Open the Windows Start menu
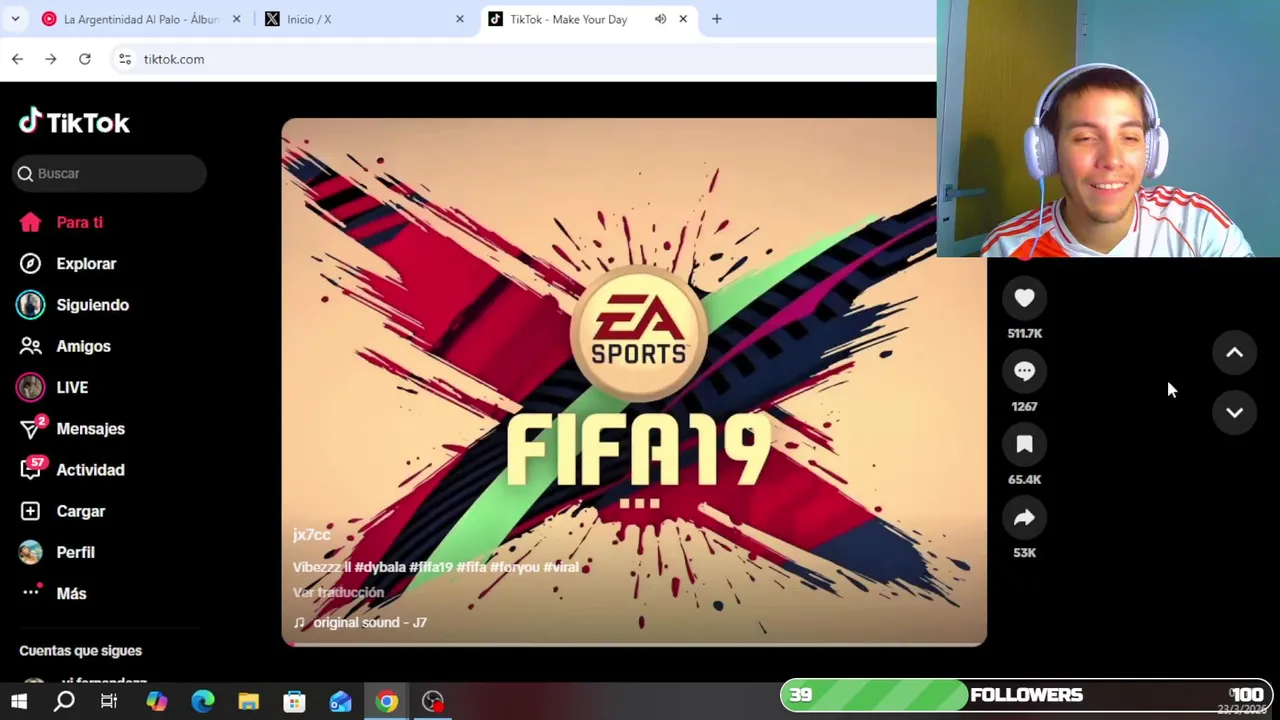The width and height of the screenshot is (1280, 720). tap(19, 701)
